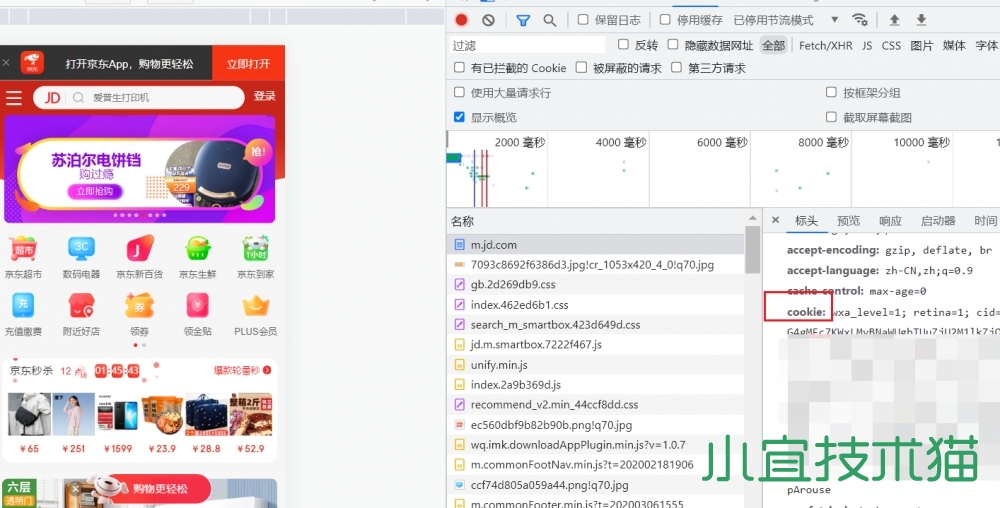Dismiss the 购物更轻松 floating bar X
The height and width of the screenshot is (508, 1000).
click(x=75, y=489)
